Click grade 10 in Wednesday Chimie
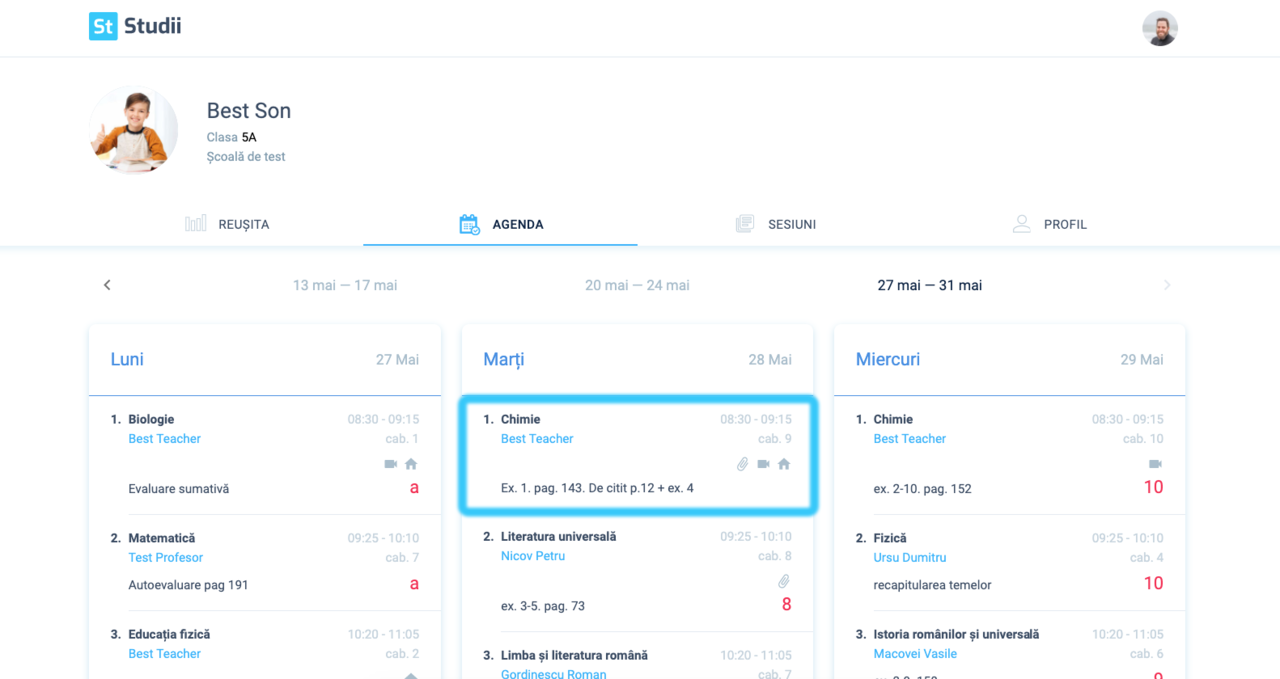The height and width of the screenshot is (679, 1280). (1153, 487)
